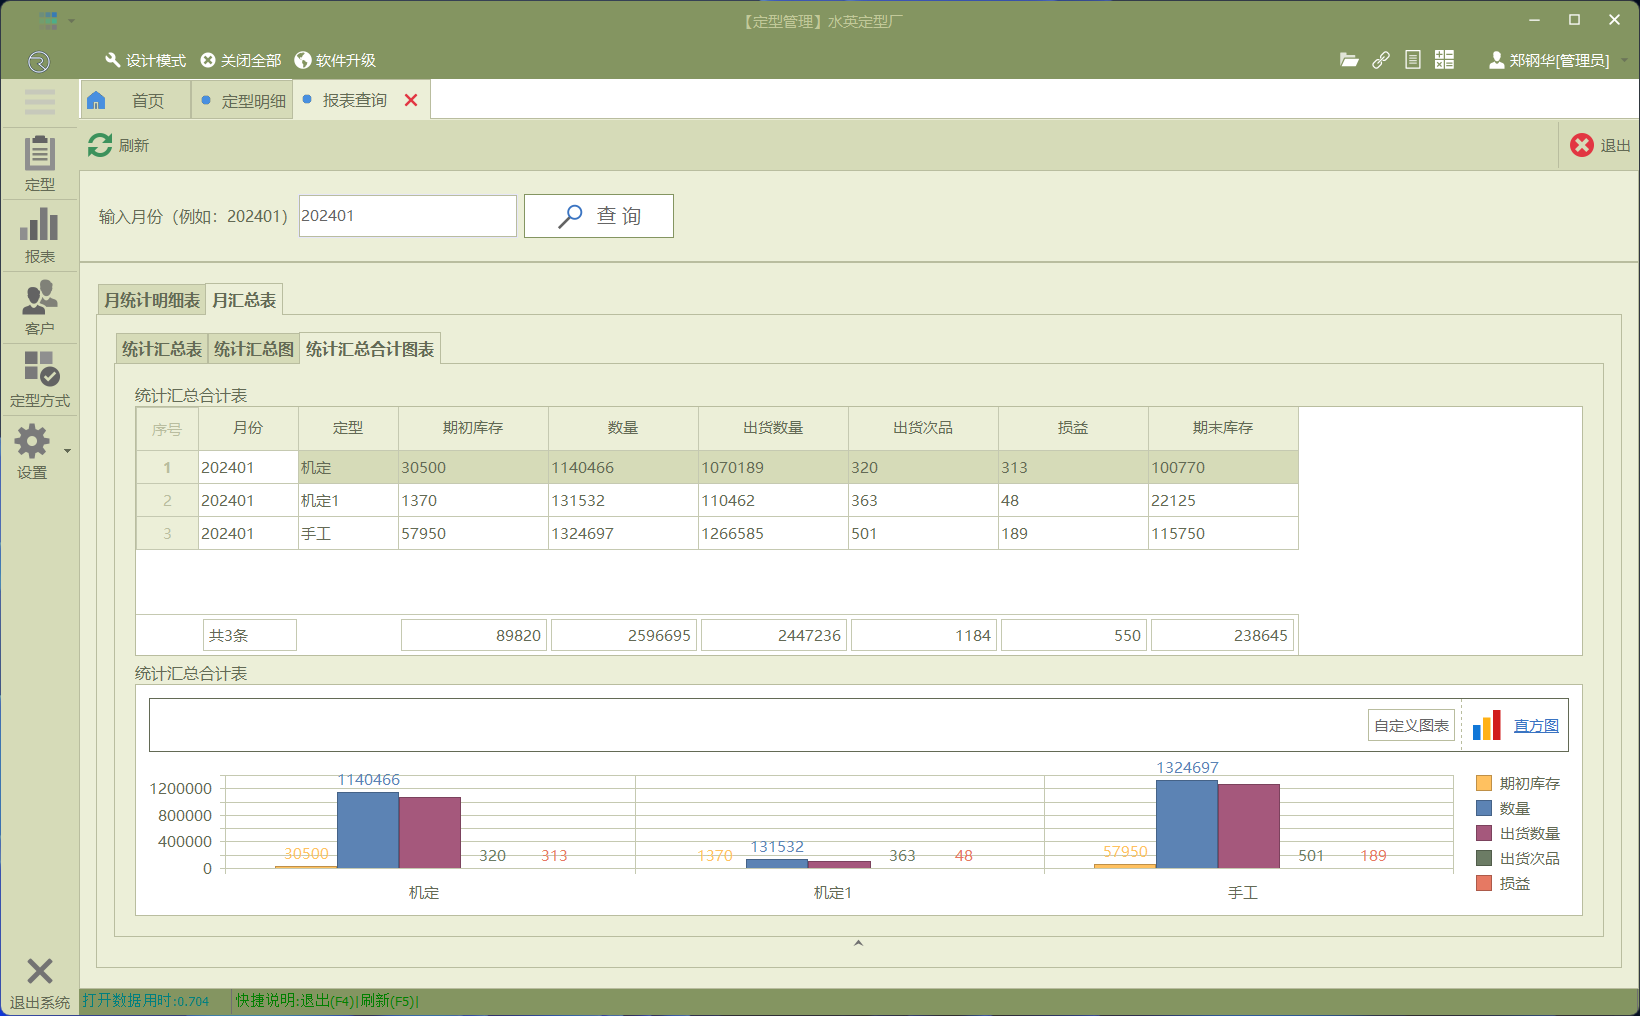The height and width of the screenshot is (1016, 1640).
Task: Click cell value 115750
Action: pos(1223,533)
